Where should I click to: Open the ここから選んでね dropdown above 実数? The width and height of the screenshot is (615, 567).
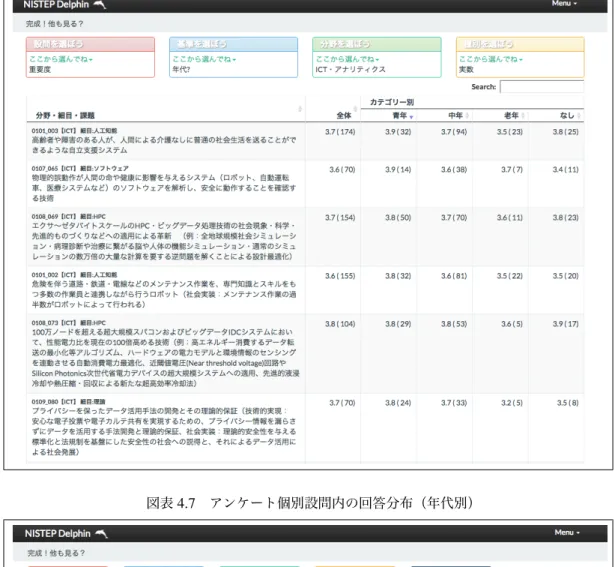point(491,59)
